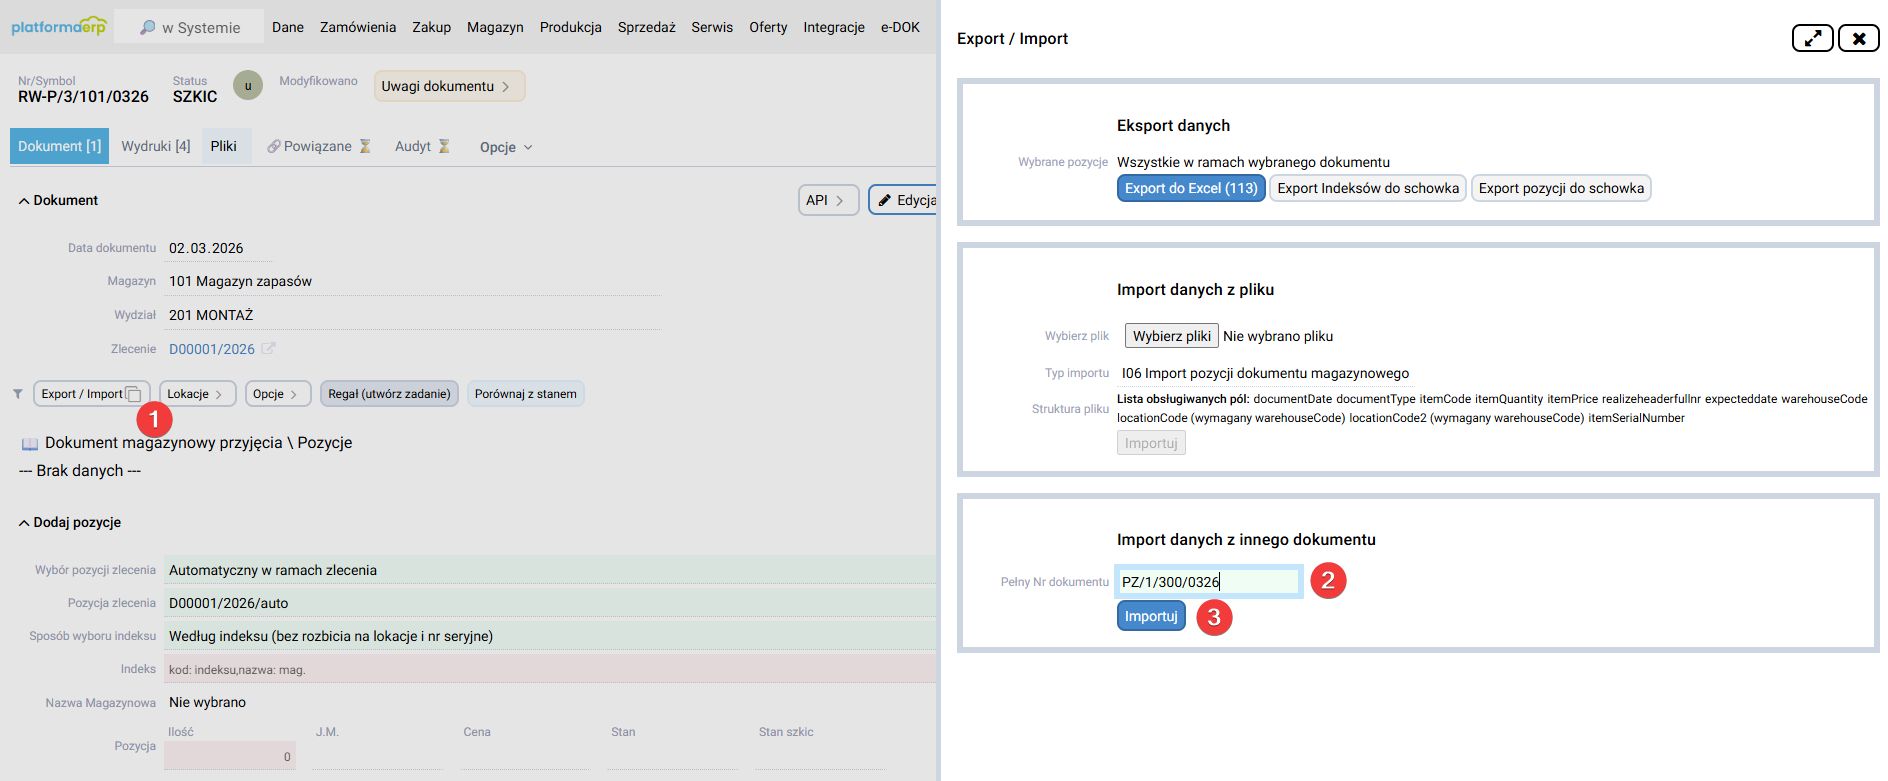Expand the Export / Import panel to fullscreen
Viewport: 1888px width, 781px height.
pos(1811,38)
